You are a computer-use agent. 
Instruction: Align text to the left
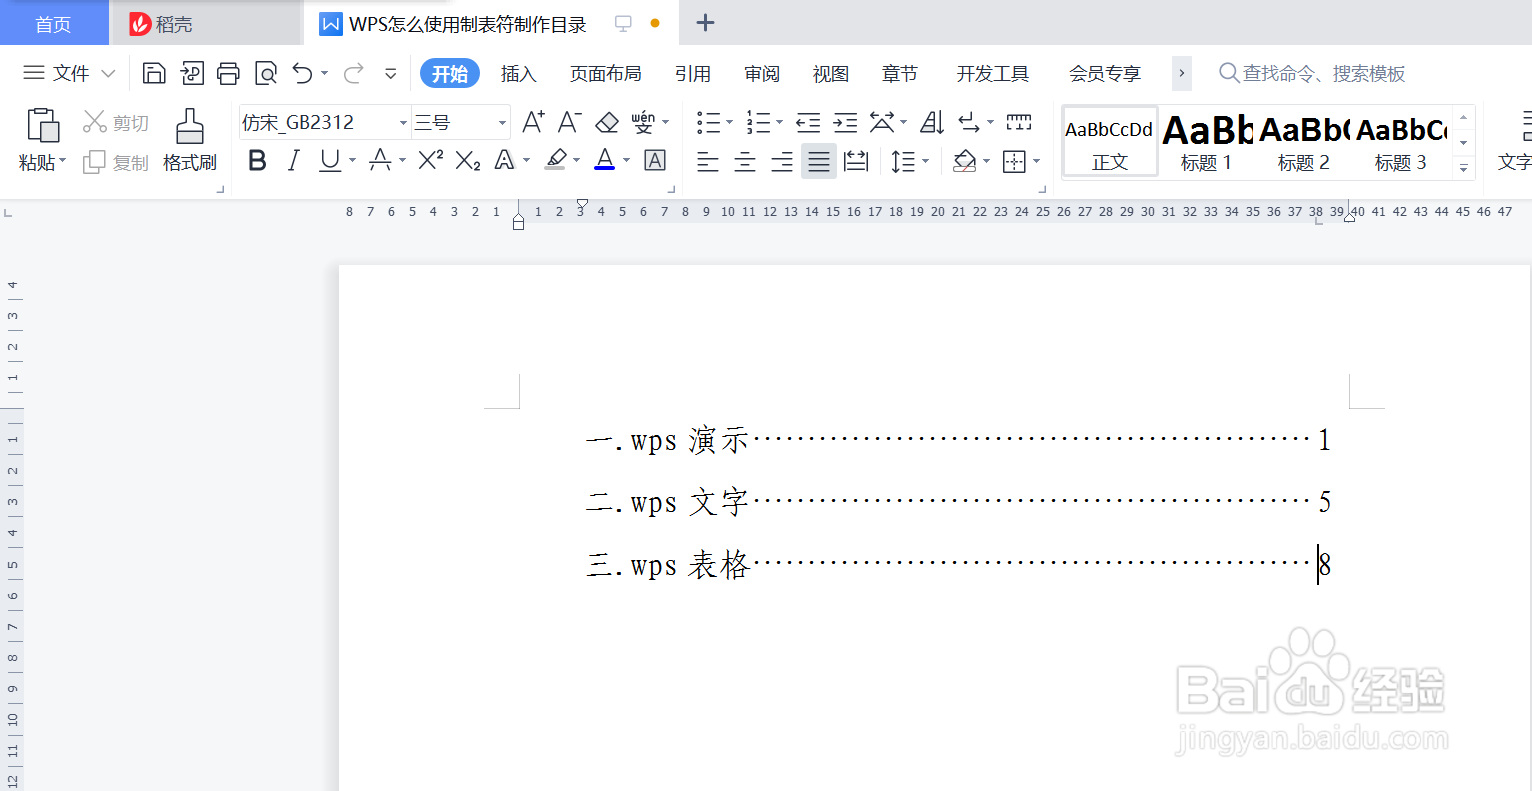coord(708,161)
